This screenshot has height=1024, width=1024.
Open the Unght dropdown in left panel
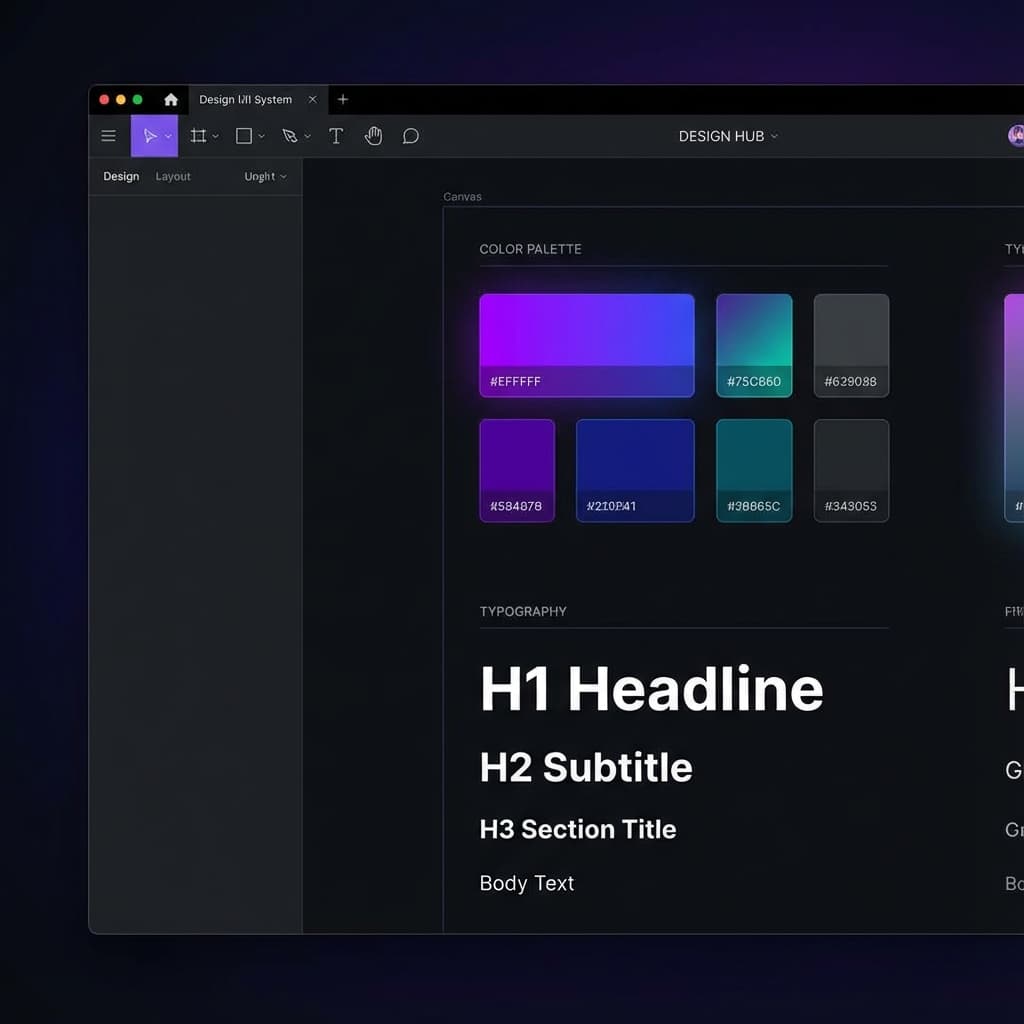coord(265,176)
